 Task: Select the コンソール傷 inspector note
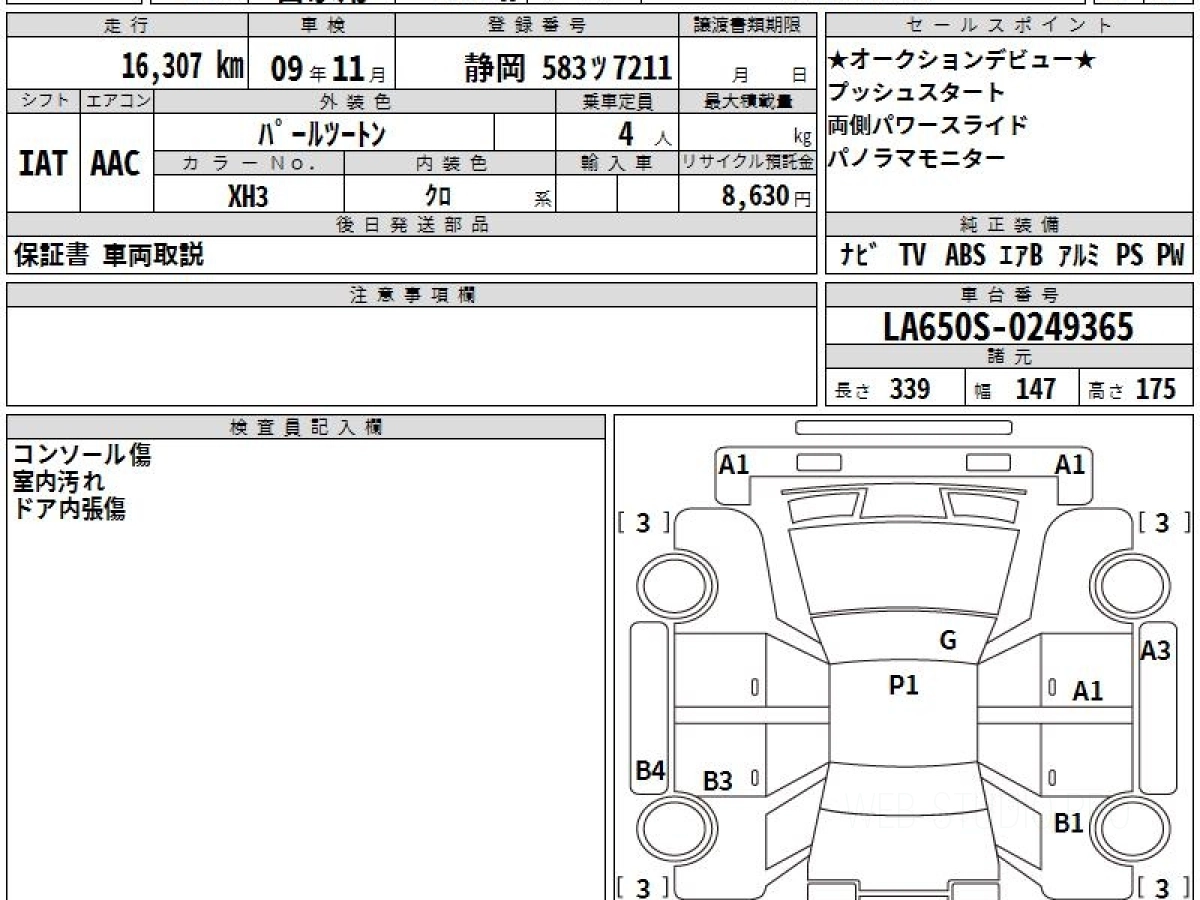(83, 455)
